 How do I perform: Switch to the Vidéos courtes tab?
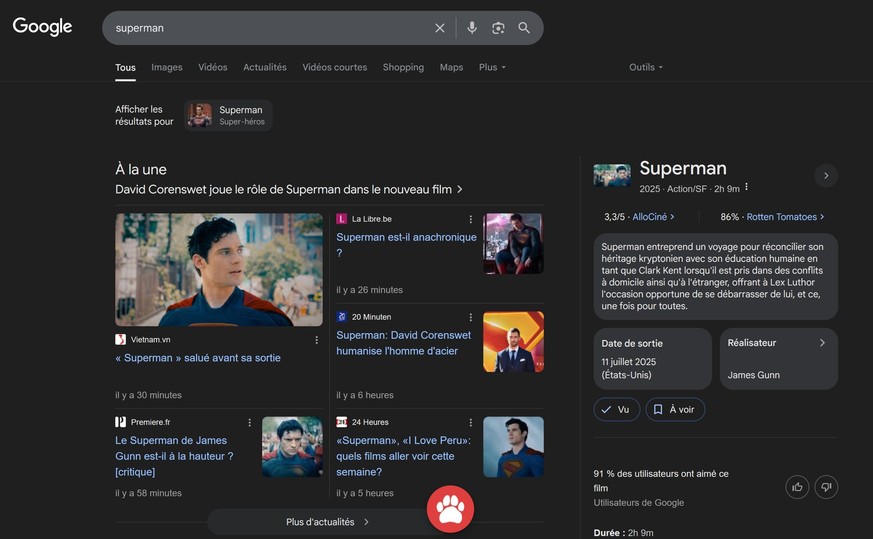tap(335, 67)
